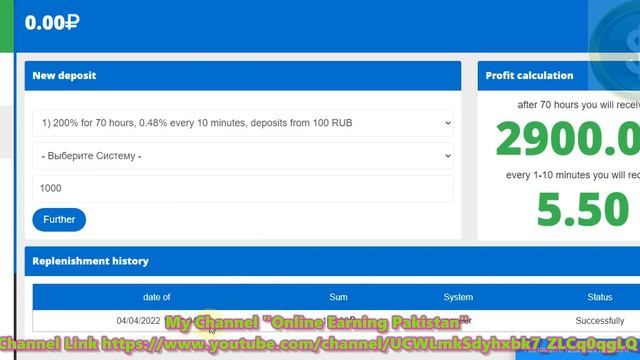Click the Successfully status cell
640x360 pixels.
tap(600, 321)
